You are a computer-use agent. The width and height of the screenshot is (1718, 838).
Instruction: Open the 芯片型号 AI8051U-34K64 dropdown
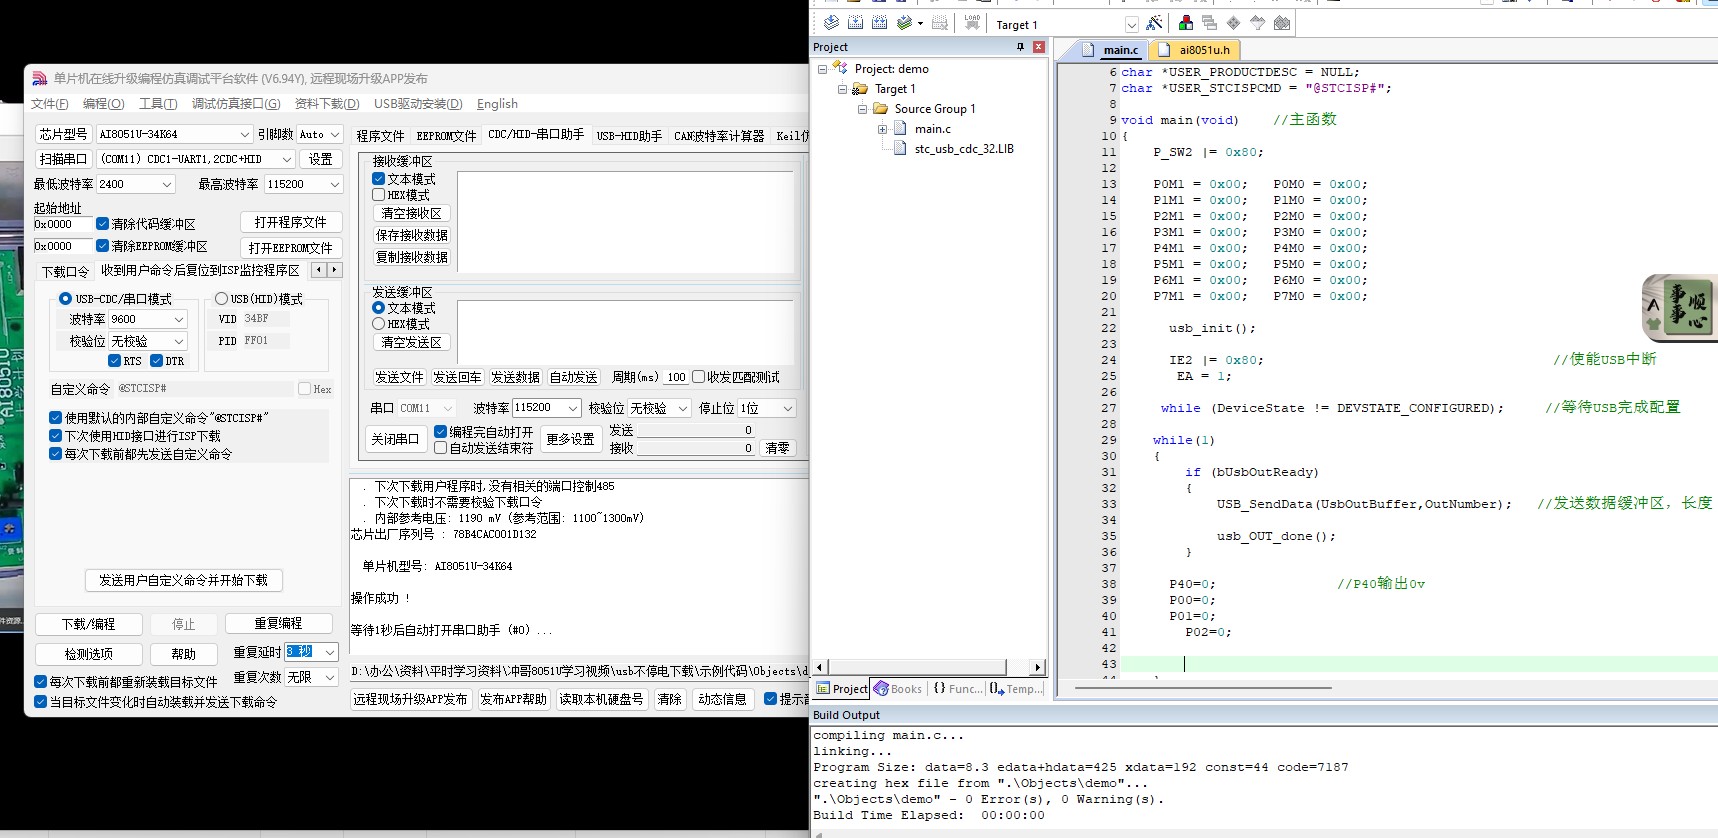click(244, 134)
